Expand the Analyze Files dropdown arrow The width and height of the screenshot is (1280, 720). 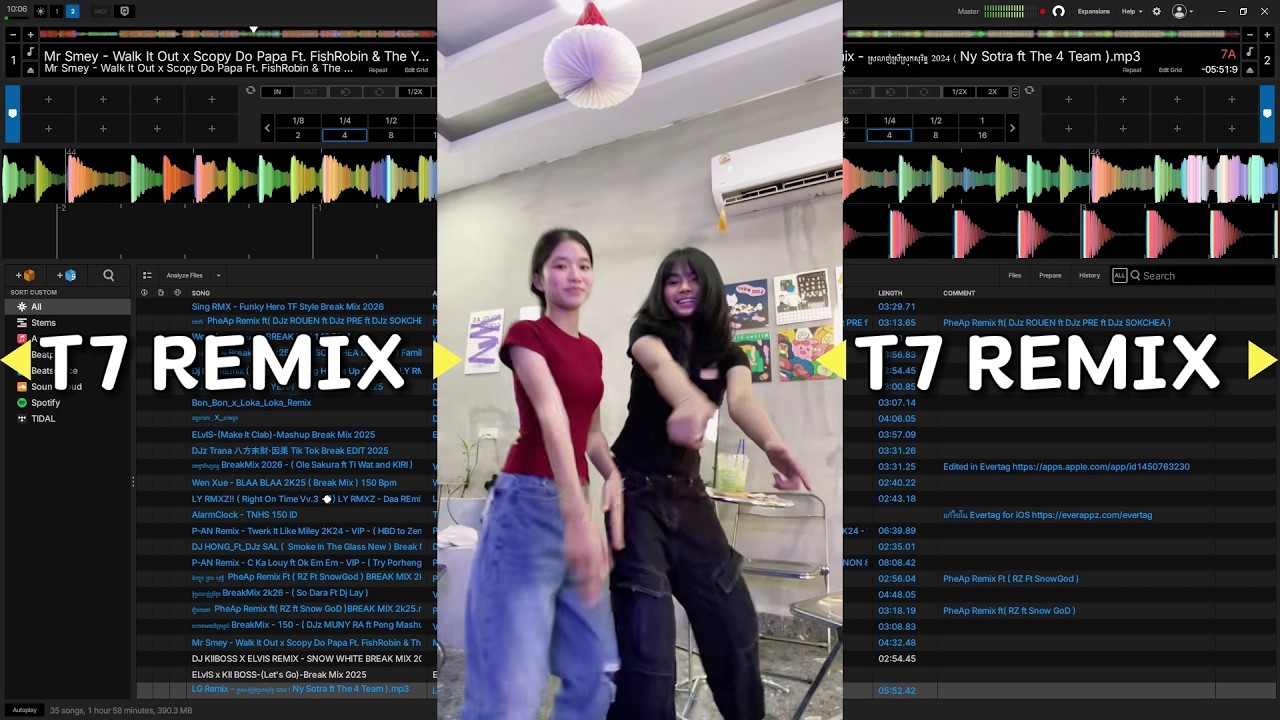218,276
